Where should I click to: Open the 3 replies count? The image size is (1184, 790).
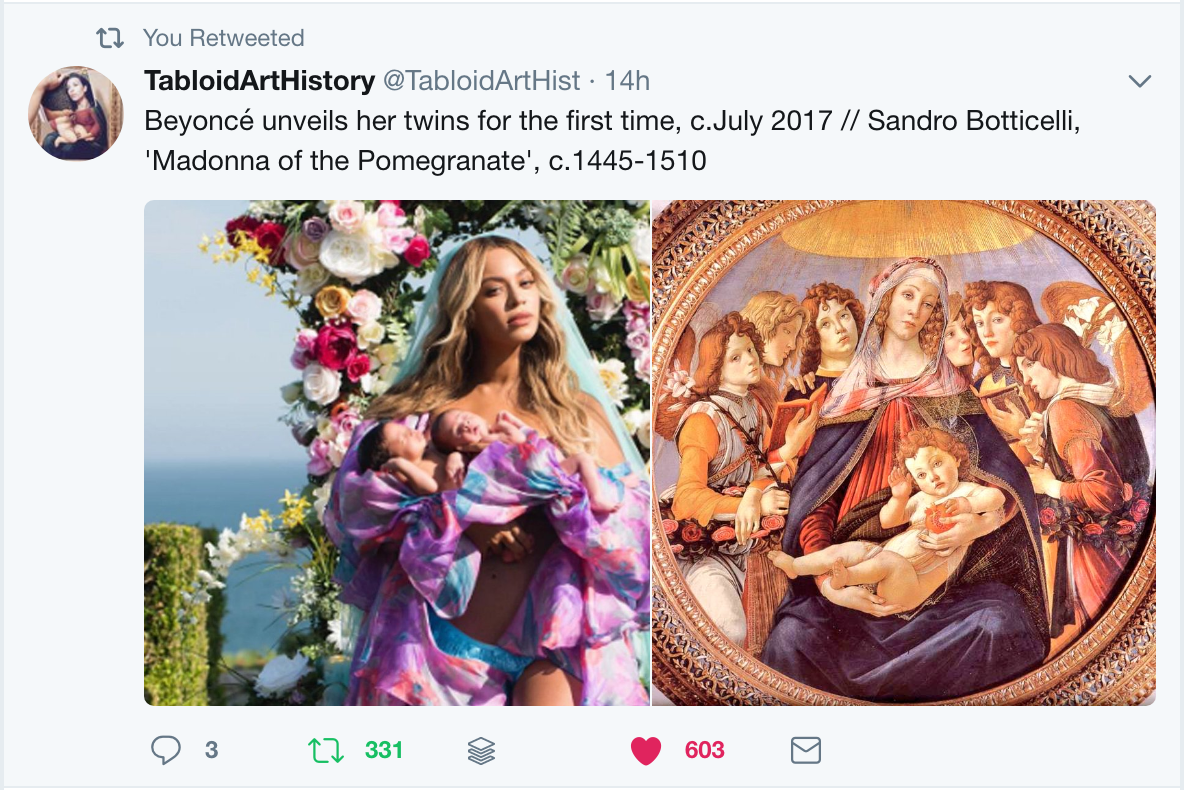(211, 750)
